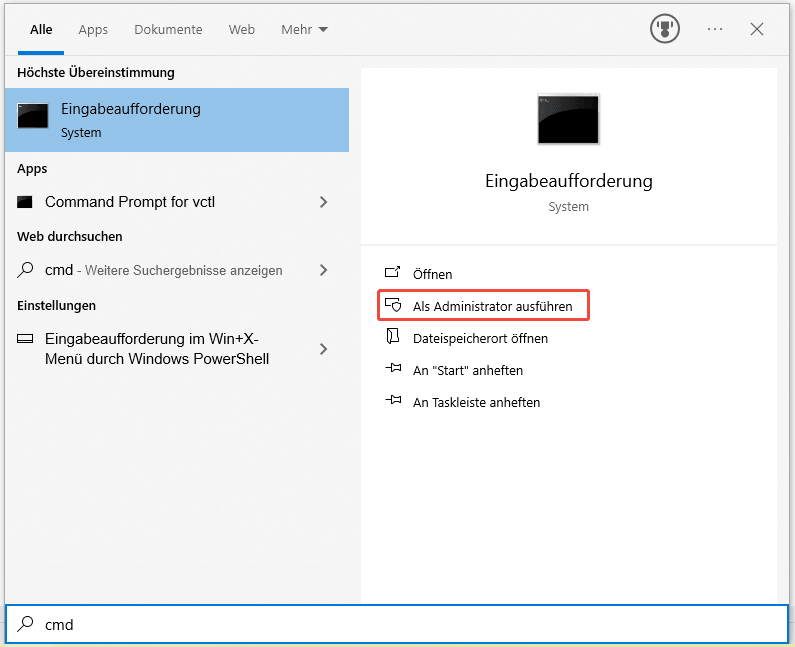Screen dimensions: 795x647
Task: Switch to the Alle tab
Action: click(x=41, y=29)
